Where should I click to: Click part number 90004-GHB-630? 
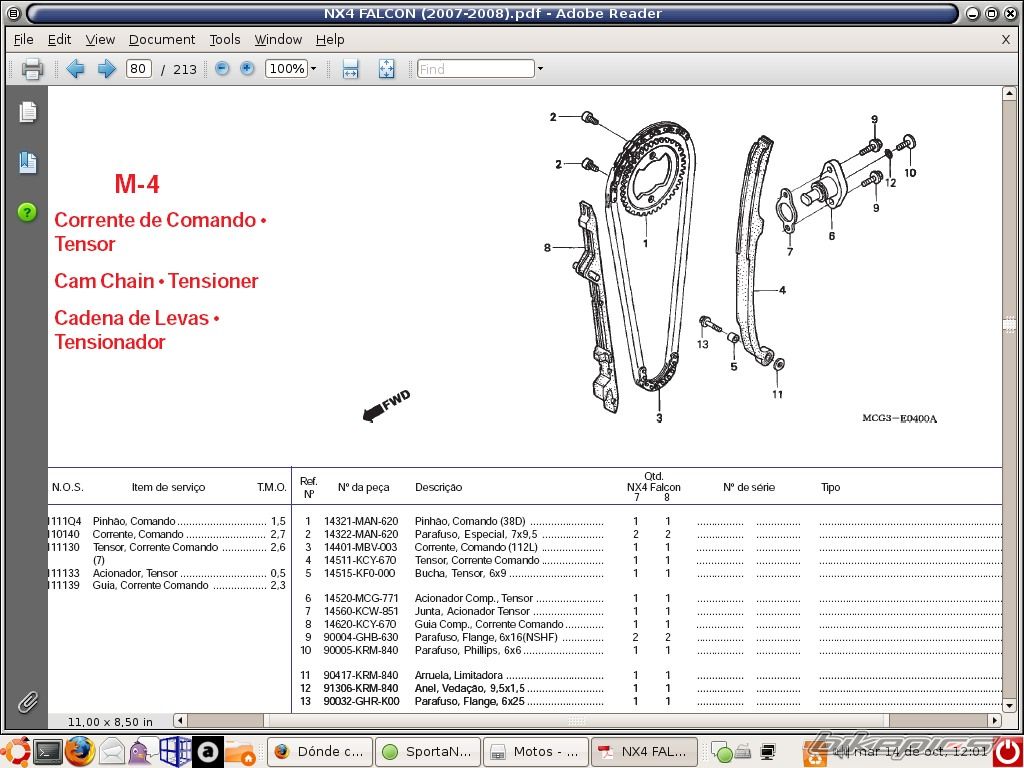pos(360,637)
